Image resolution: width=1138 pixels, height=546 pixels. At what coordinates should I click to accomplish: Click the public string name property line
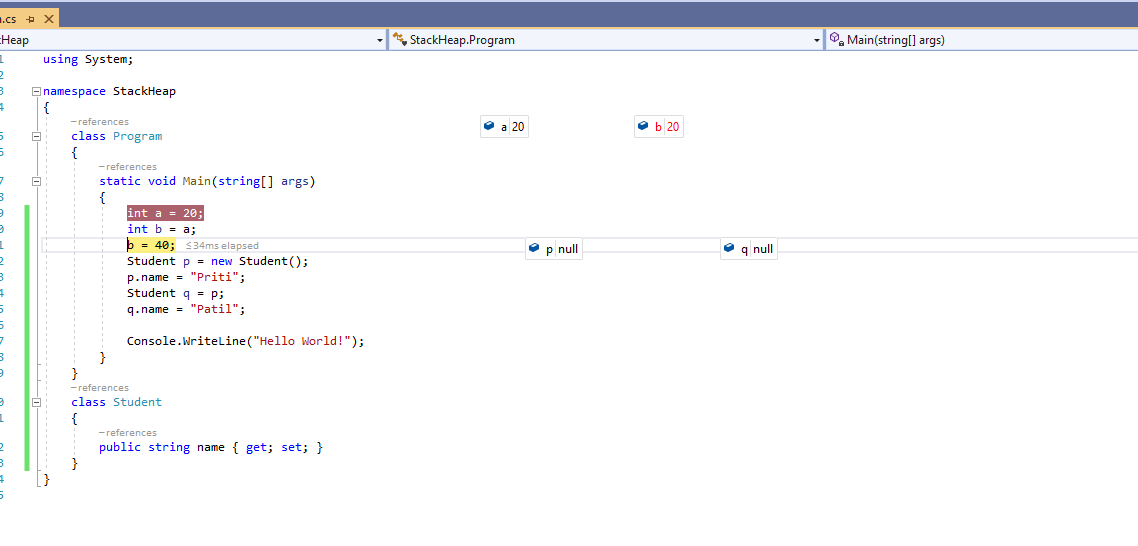coord(211,448)
